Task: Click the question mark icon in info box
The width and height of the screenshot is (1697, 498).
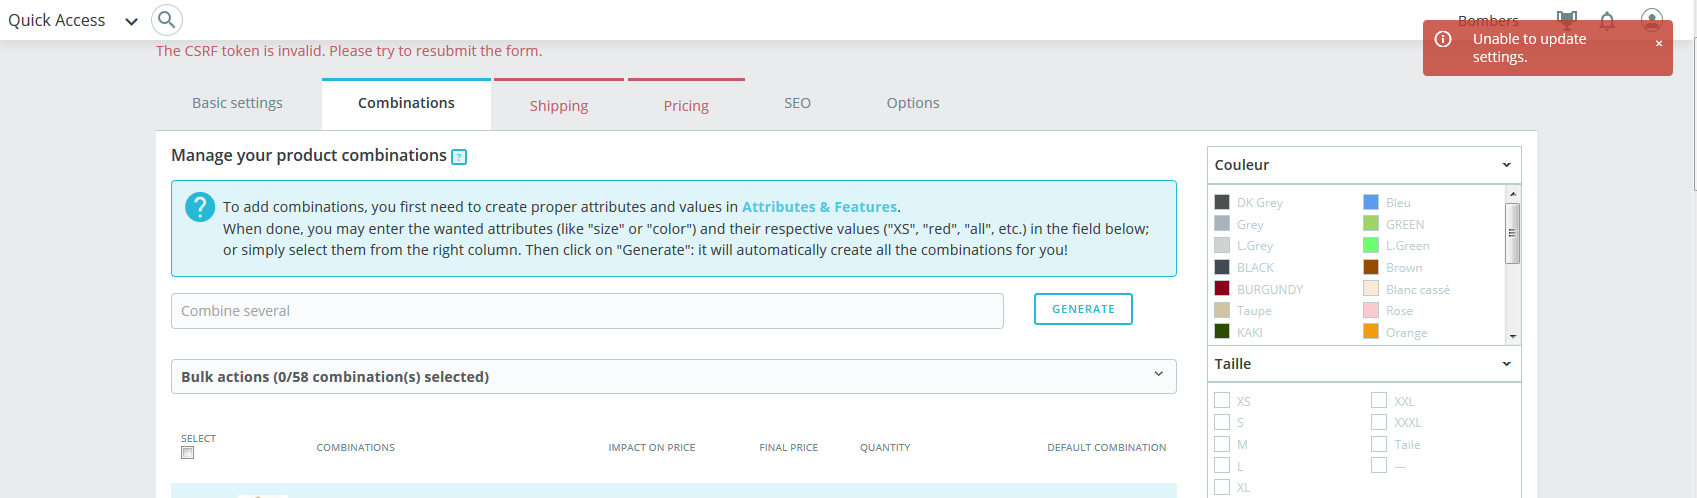Action: (200, 207)
